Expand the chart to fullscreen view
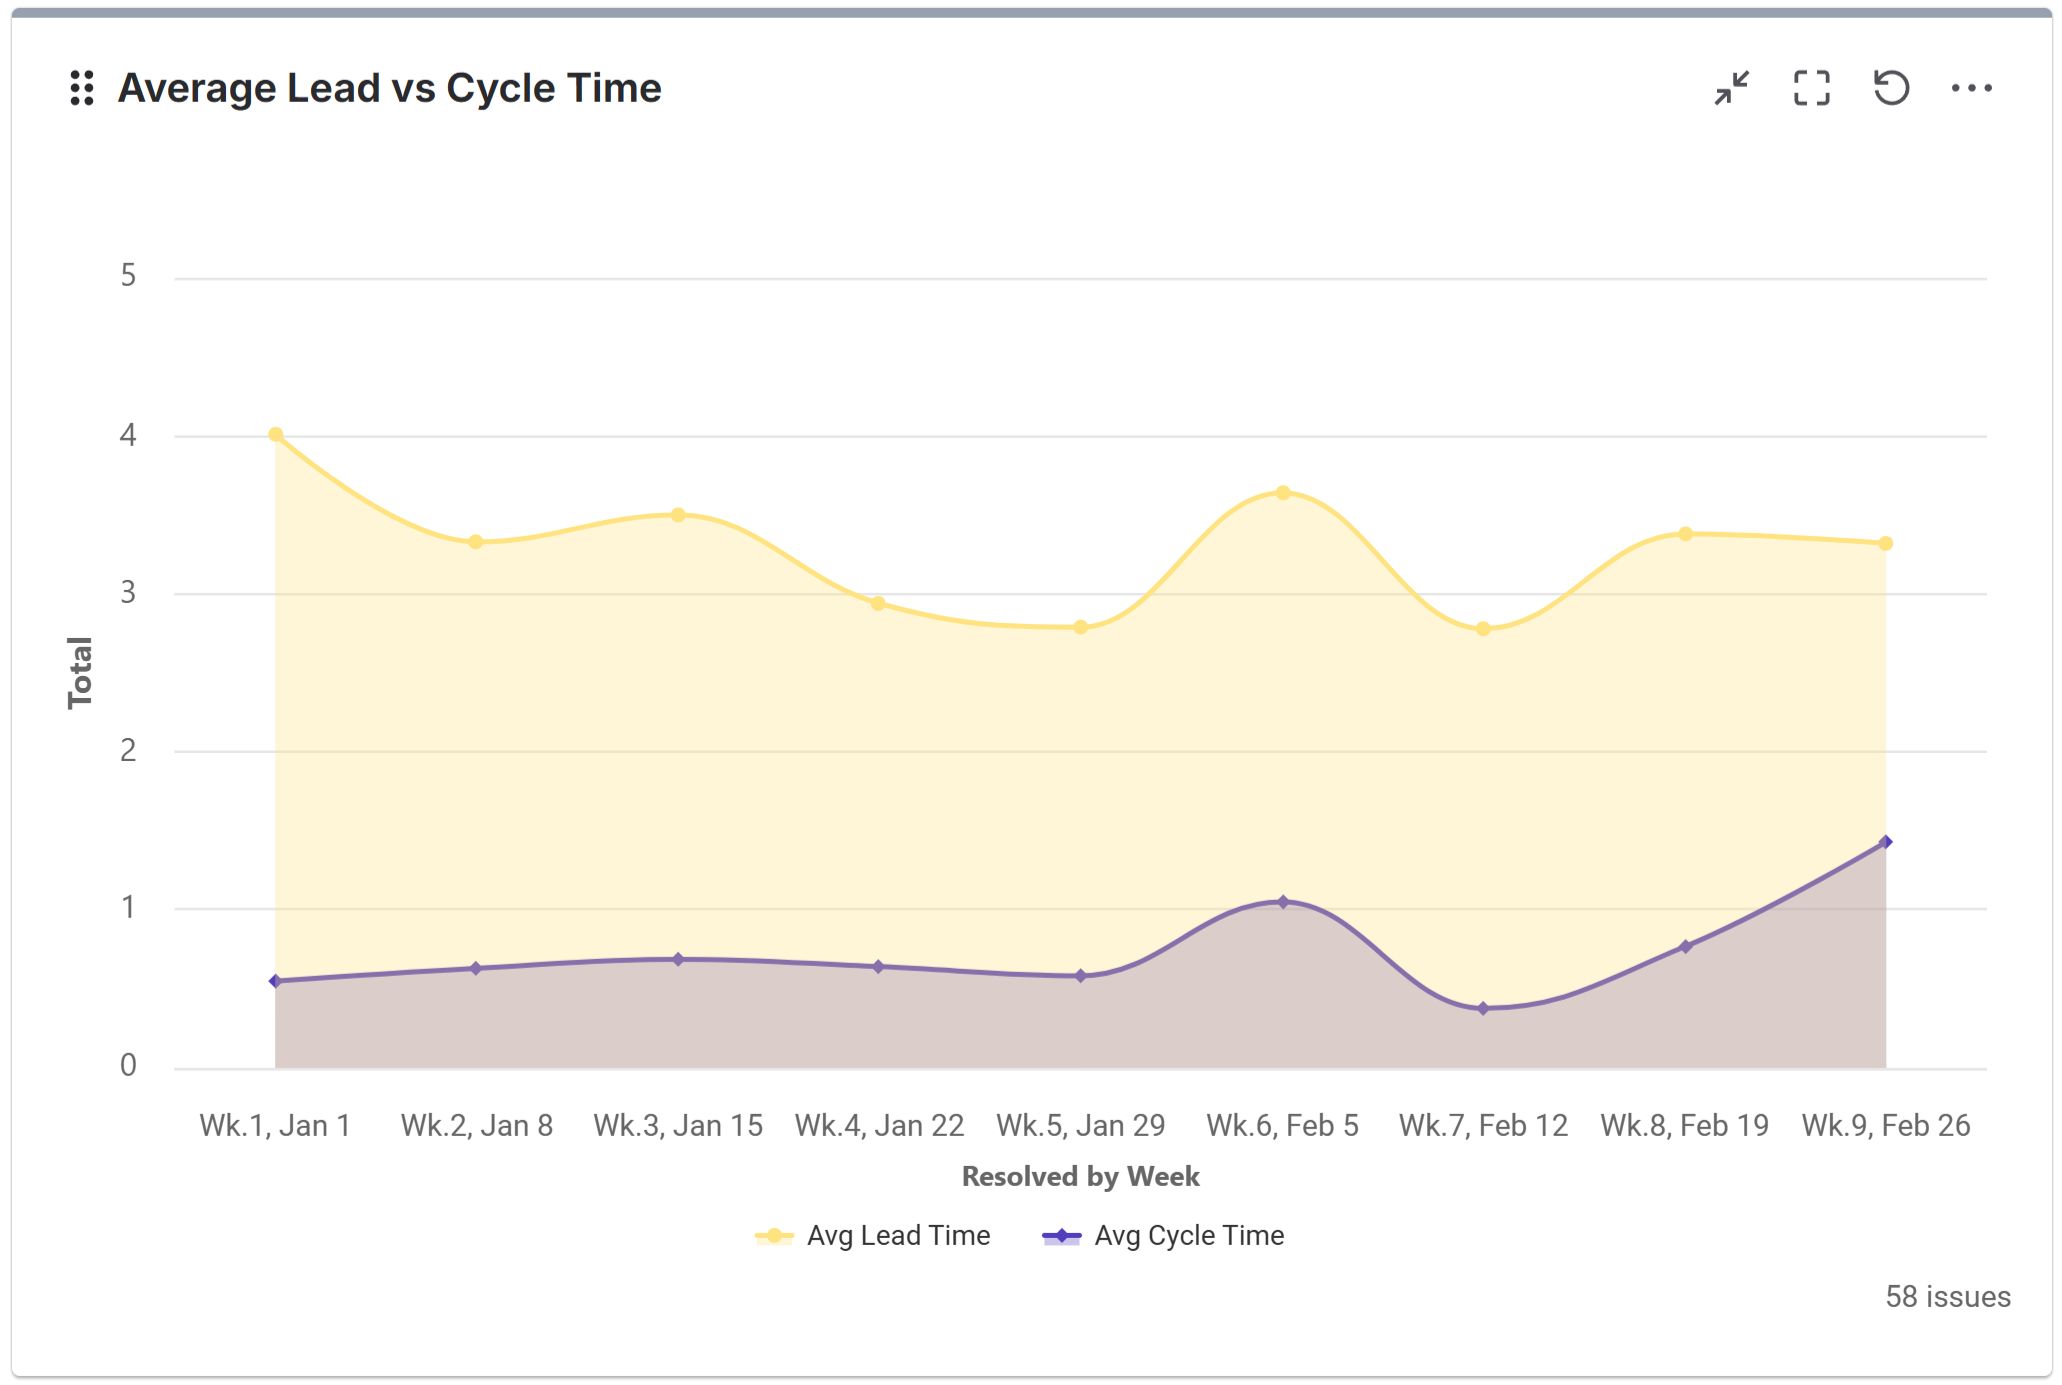This screenshot has height=1385, width=2062. pyautogui.click(x=1812, y=89)
